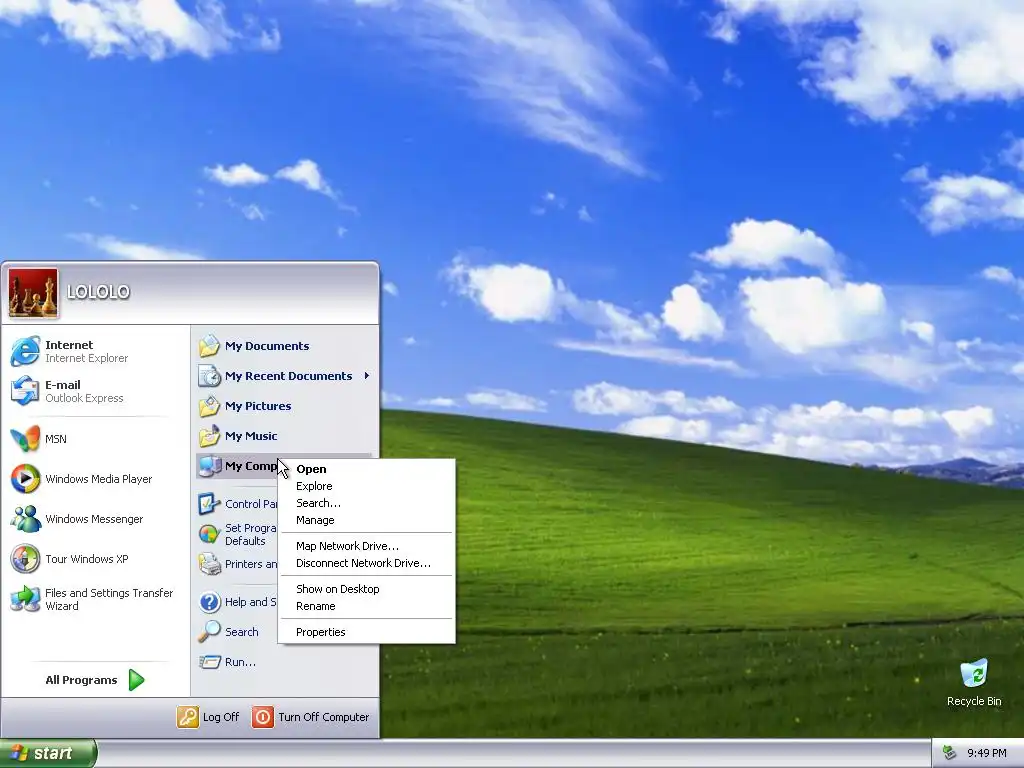Click "Windows Messenger" label
1024x768 pixels.
coord(94,519)
